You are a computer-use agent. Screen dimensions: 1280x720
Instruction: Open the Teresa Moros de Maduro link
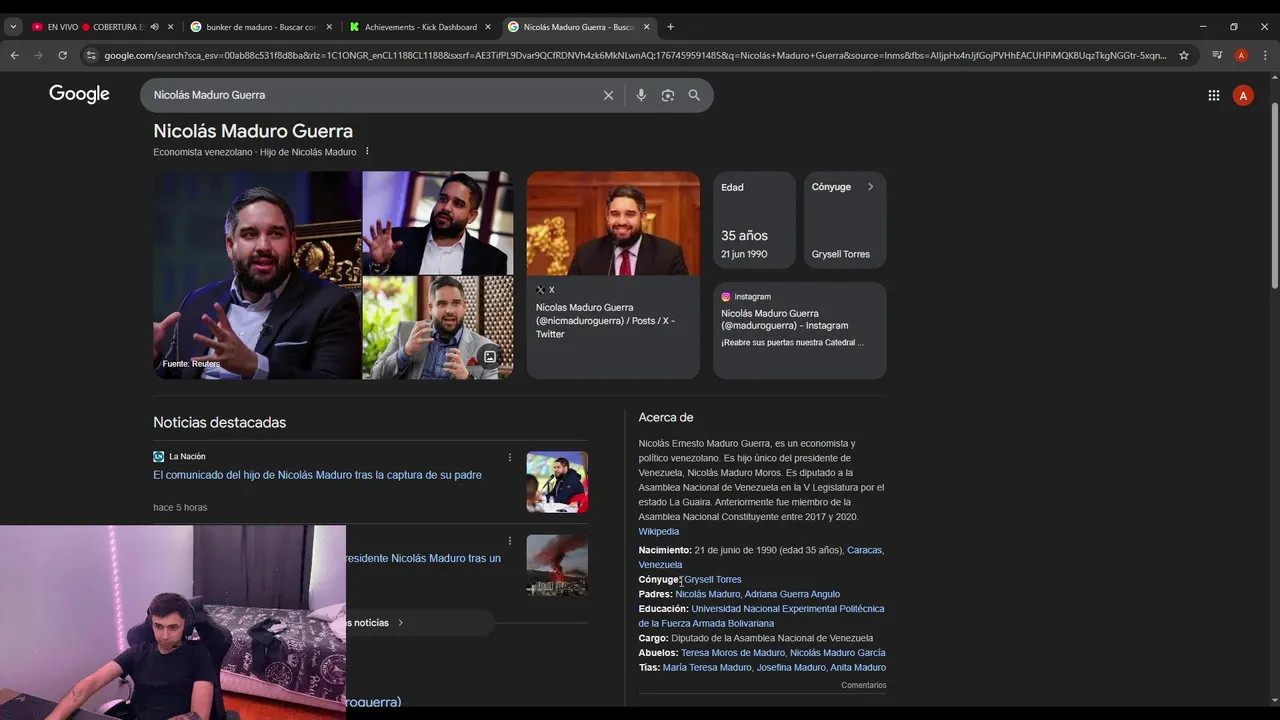tap(733, 653)
